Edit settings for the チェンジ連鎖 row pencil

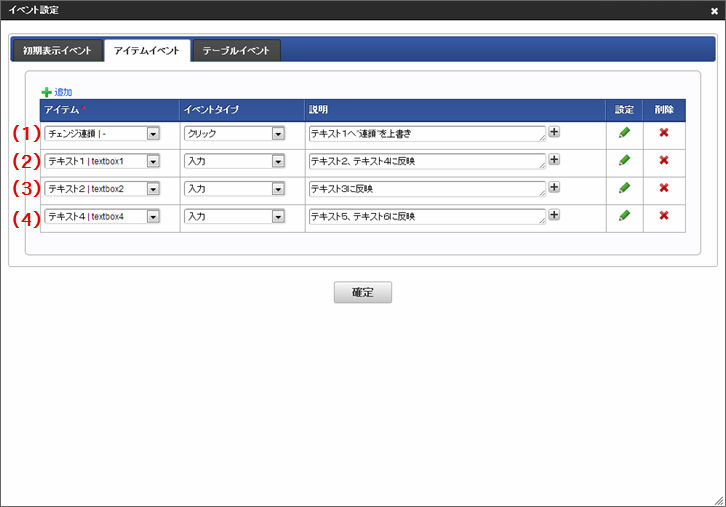tap(625, 132)
